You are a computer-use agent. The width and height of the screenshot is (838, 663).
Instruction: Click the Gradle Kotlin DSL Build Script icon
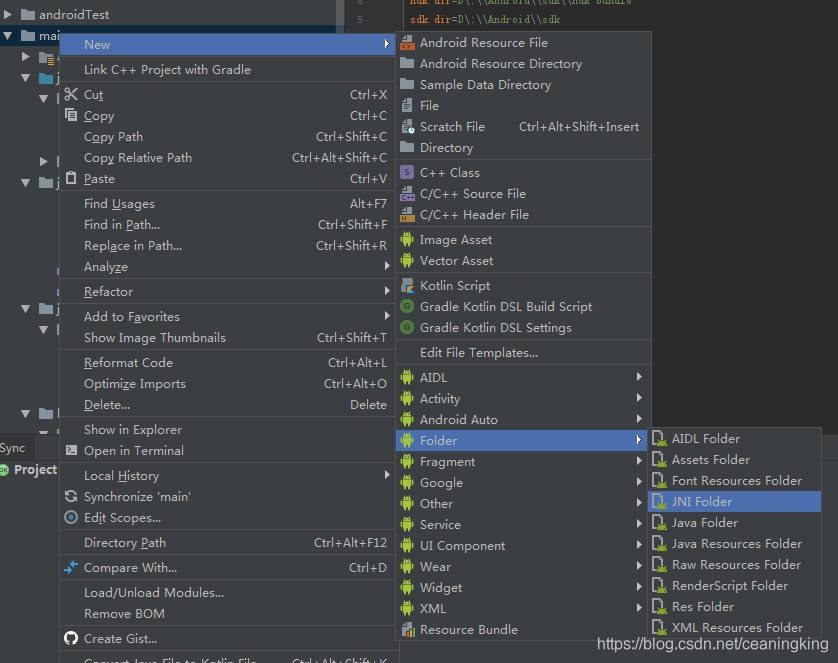[x=407, y=307]
